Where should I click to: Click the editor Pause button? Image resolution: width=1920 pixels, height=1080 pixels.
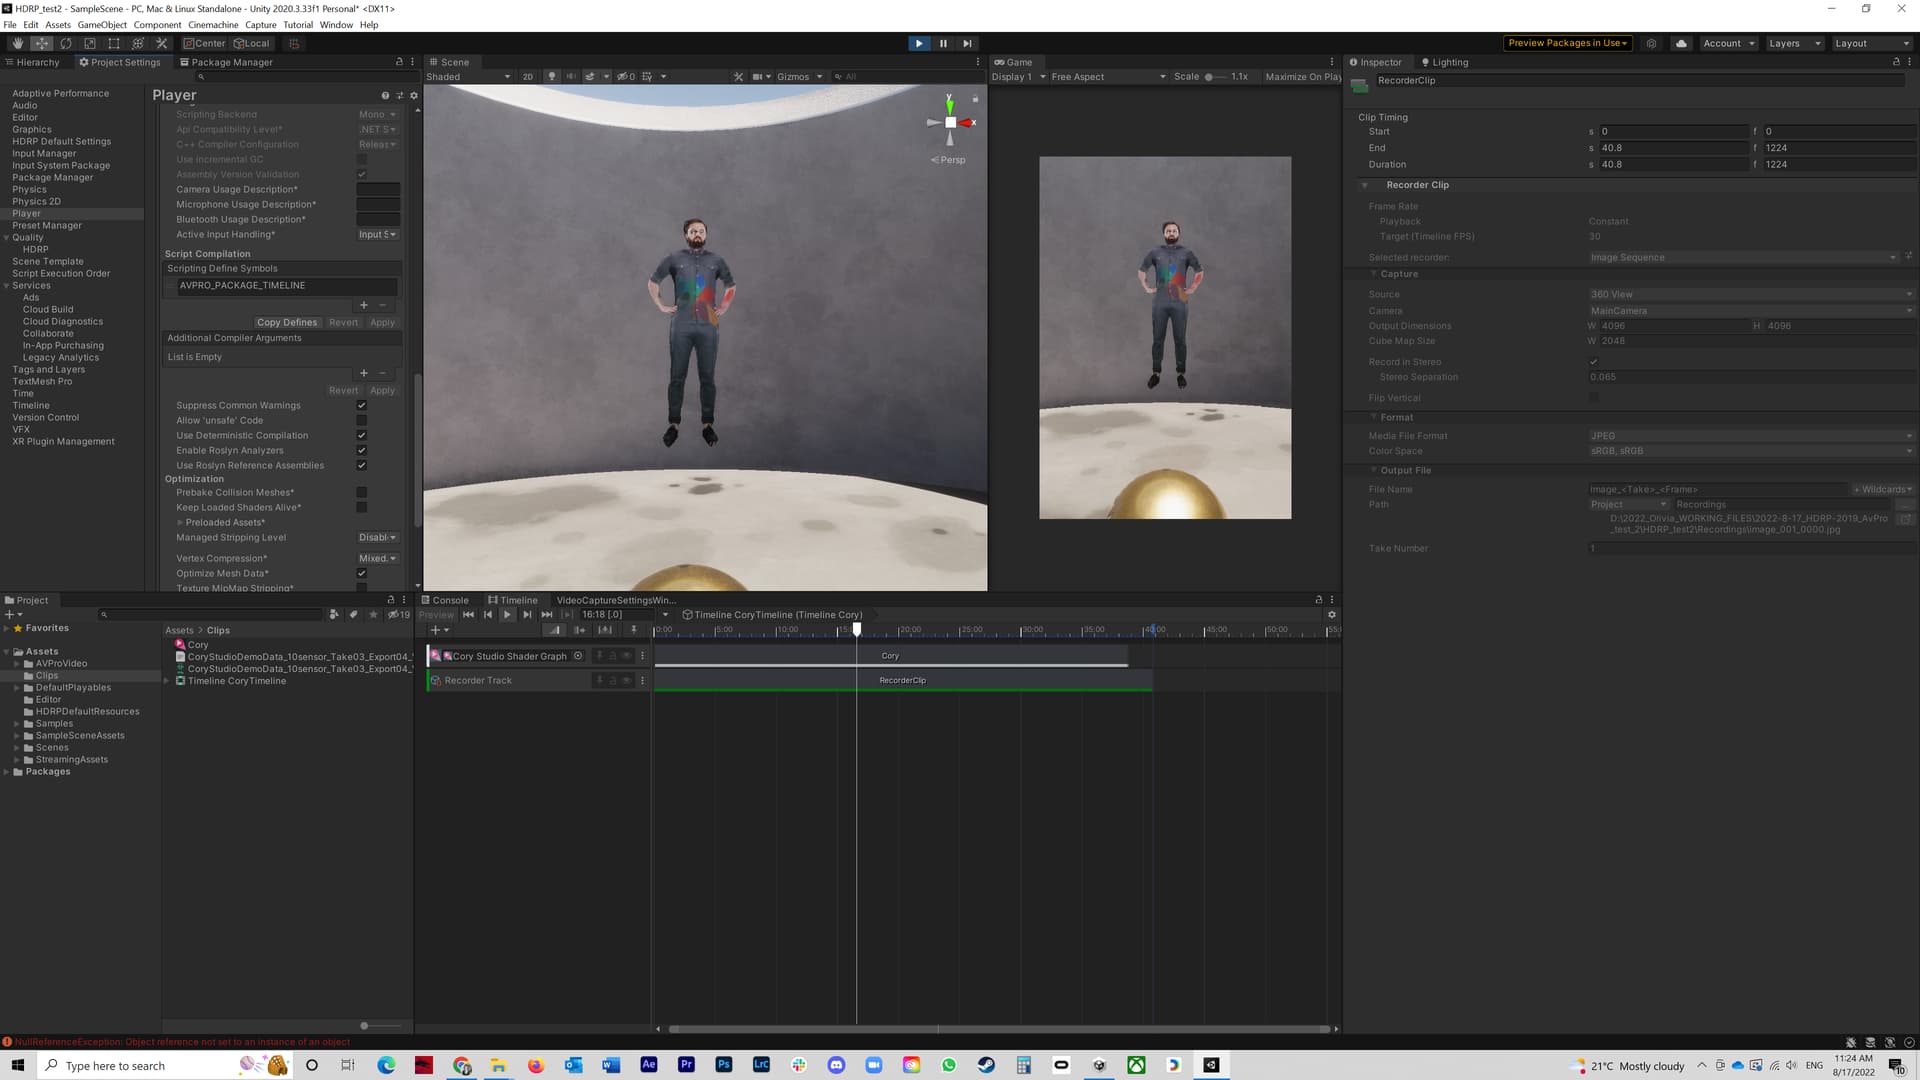943,43
